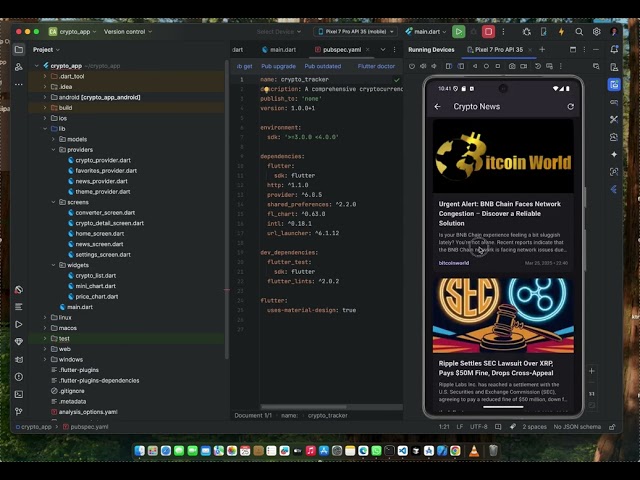Click the emulator back triangle button
Screen dimensions: 640x480
pos(475,66)
